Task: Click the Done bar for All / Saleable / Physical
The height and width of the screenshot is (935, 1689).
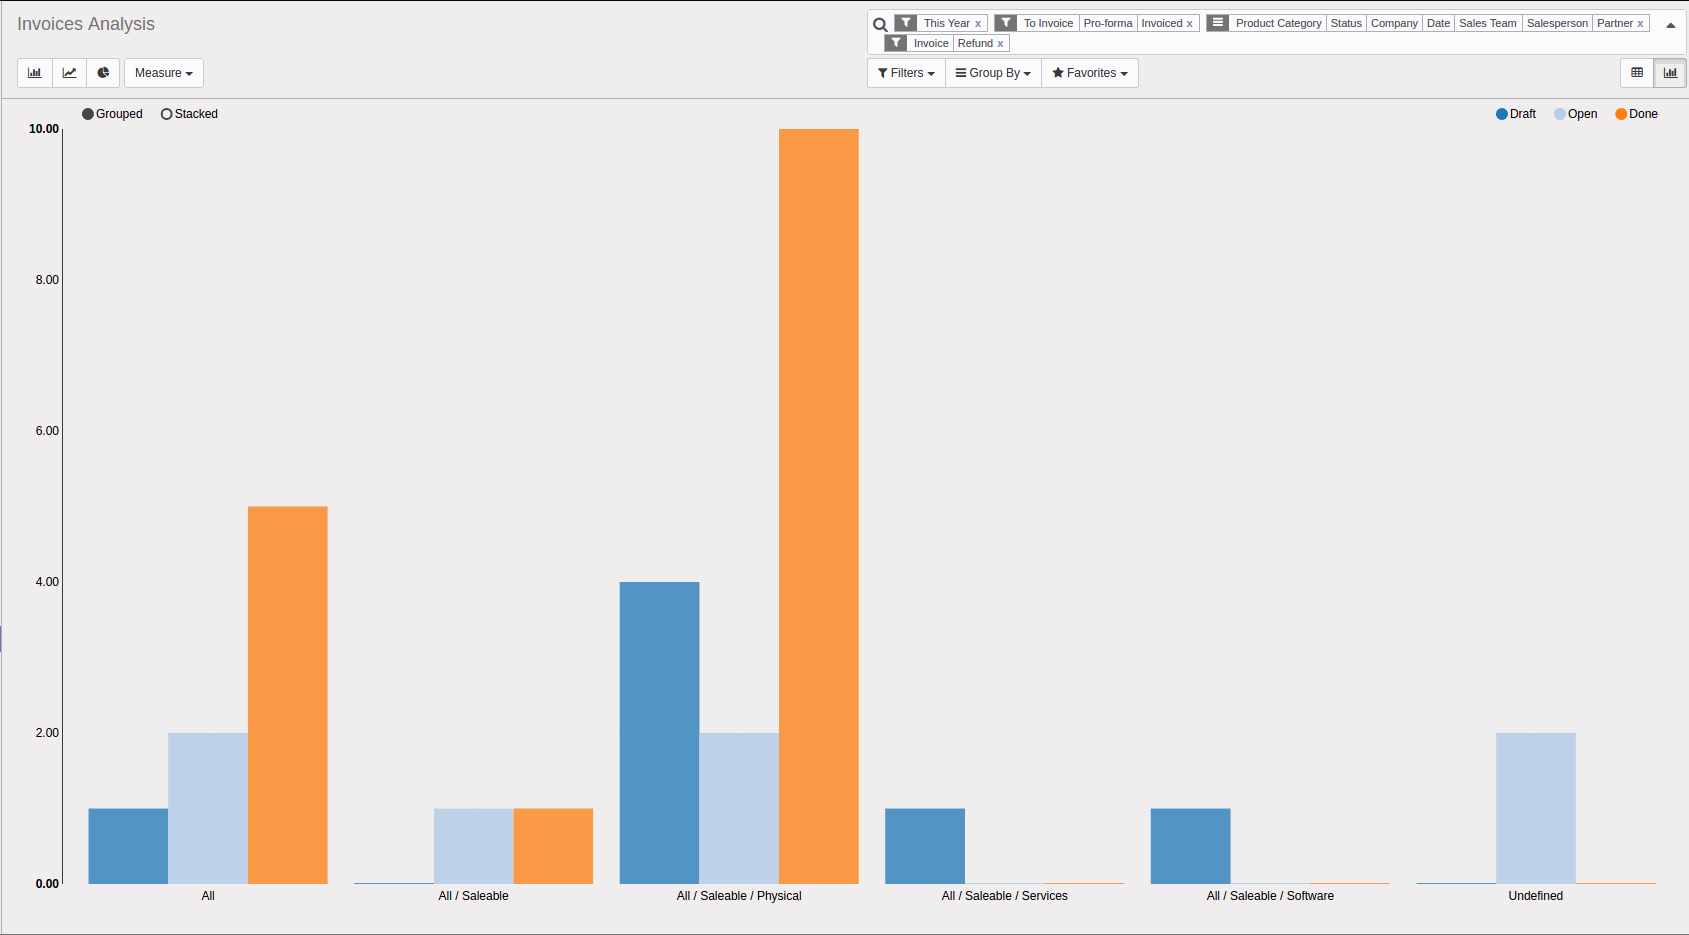Action: (819, 506)
